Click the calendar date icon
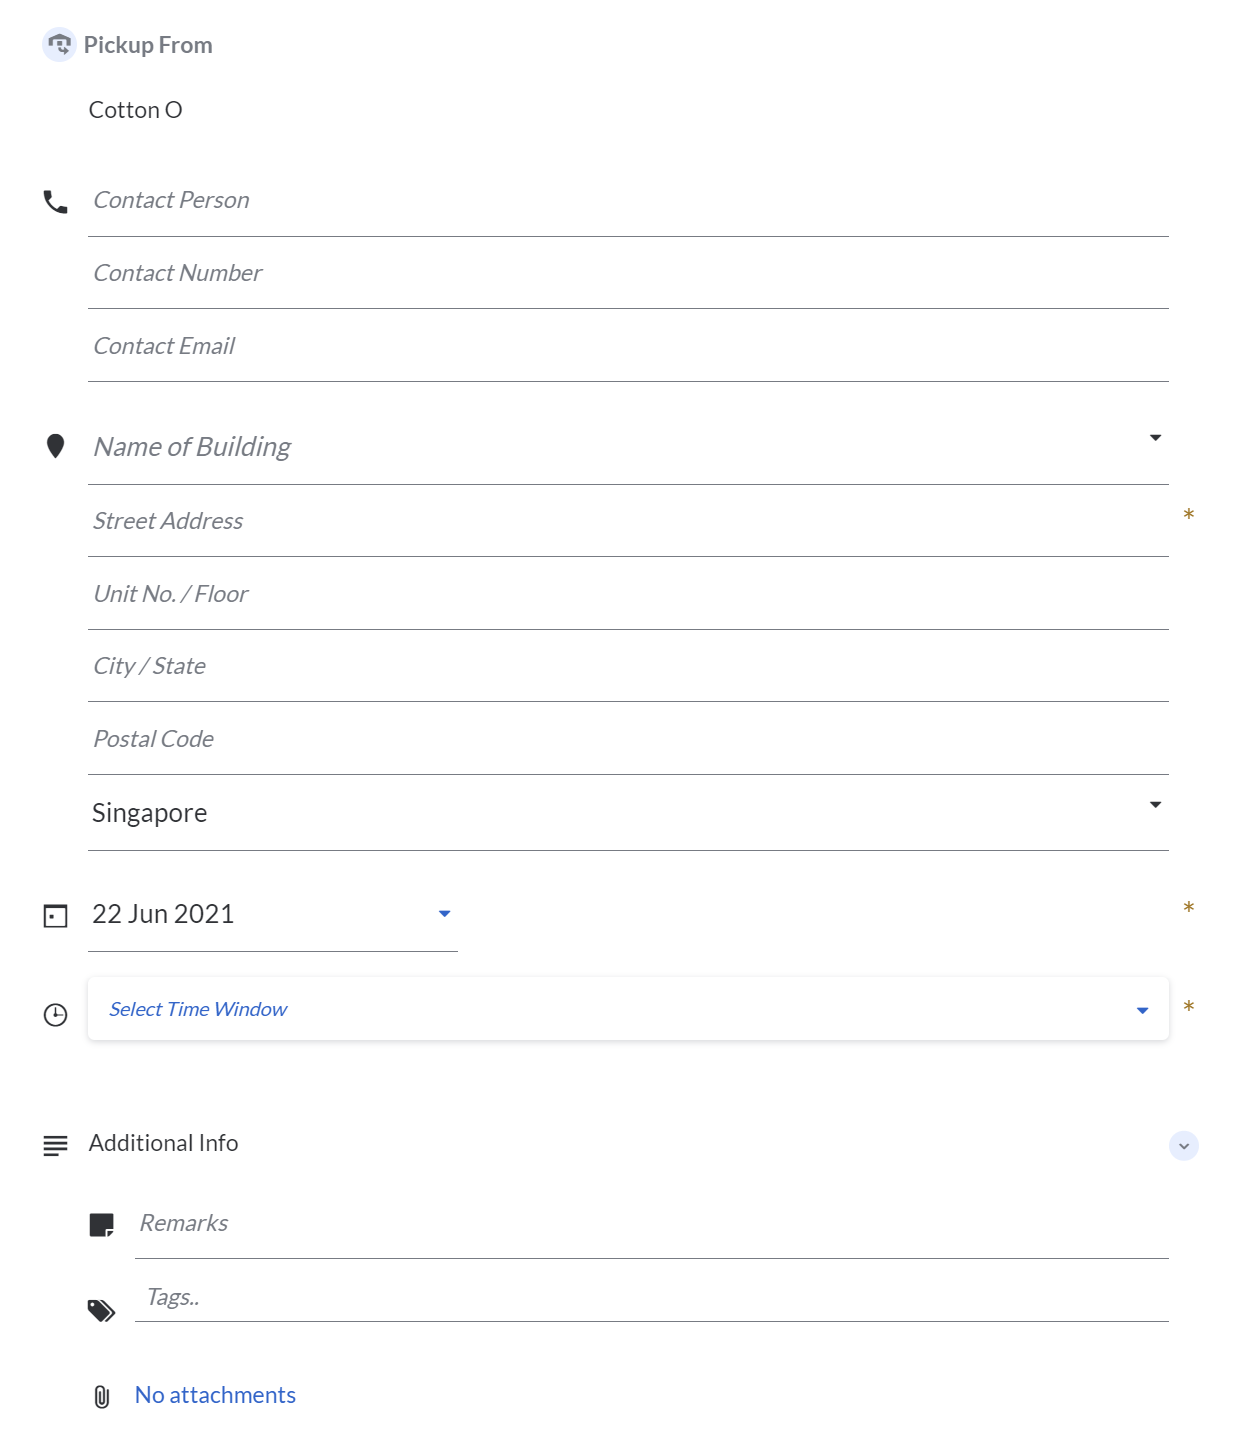Image resolution: width=1244 pixels, height=1440 pixels. (56, 916)
